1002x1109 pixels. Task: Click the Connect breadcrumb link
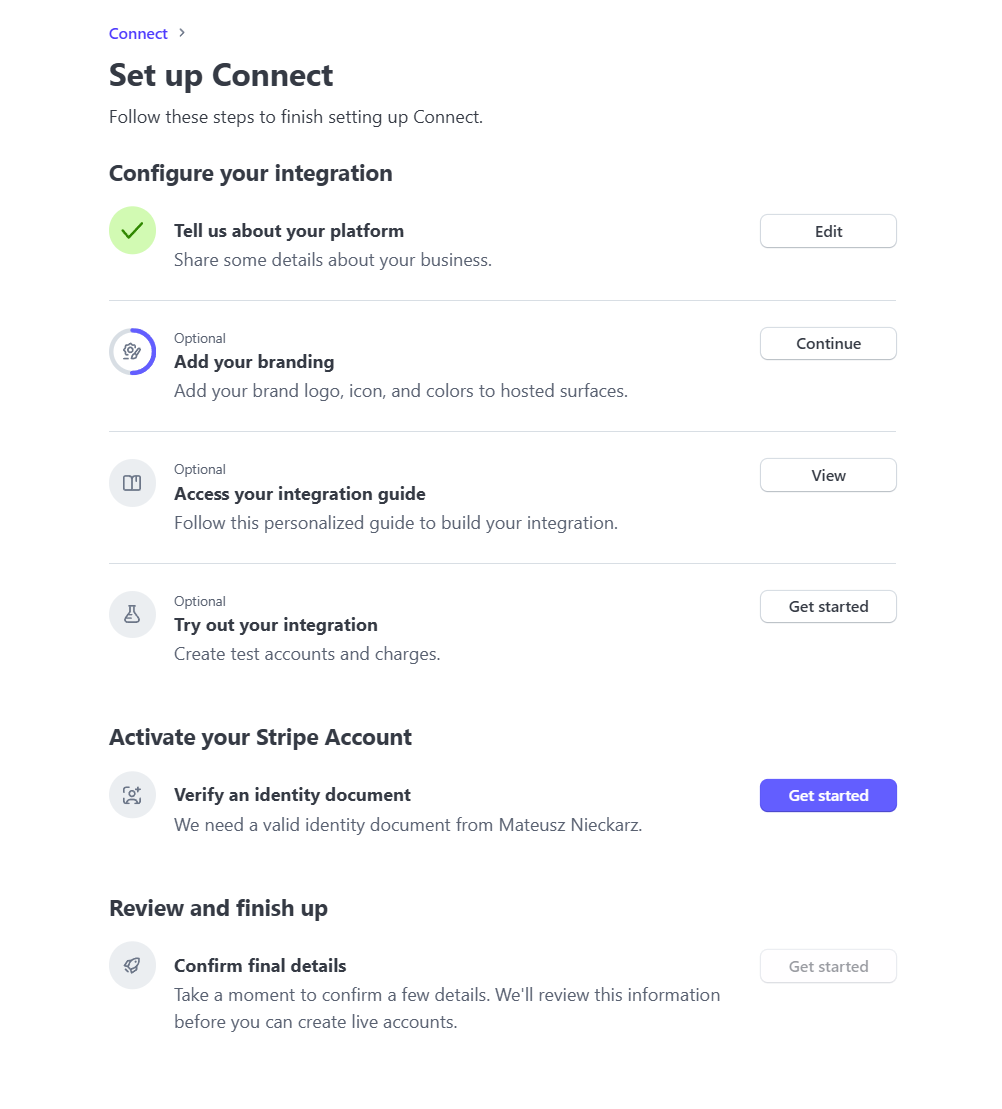click(138, 34)
